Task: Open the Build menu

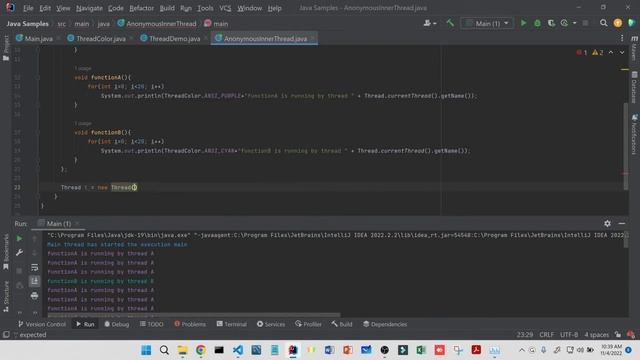Action: [x=167, y=8]
